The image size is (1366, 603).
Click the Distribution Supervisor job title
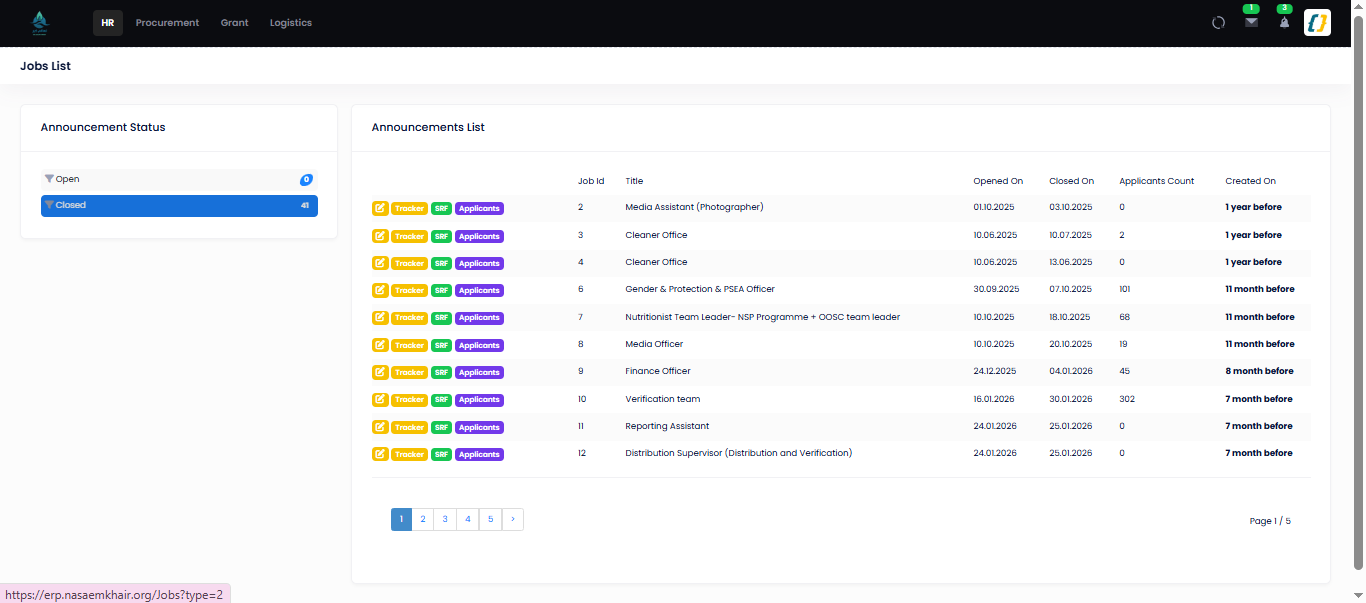pos(739,453)
